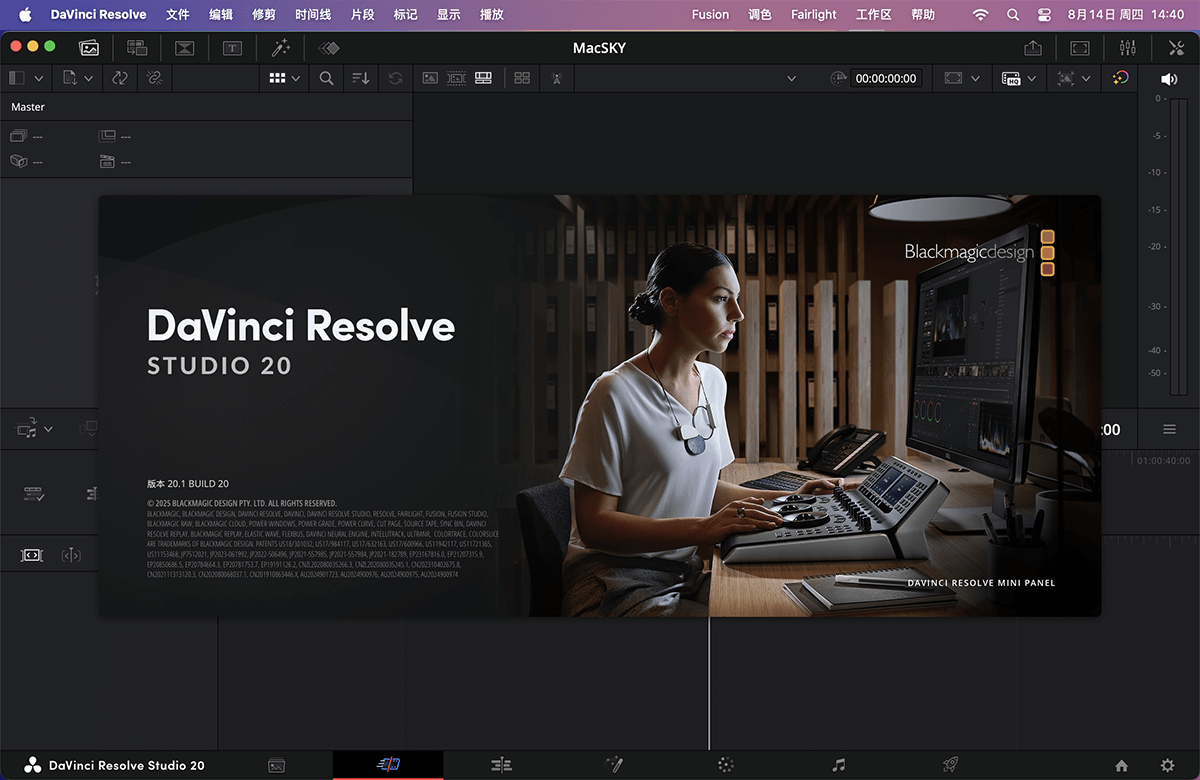
Task: Switch to the Edit page
Action: (502, 765)
